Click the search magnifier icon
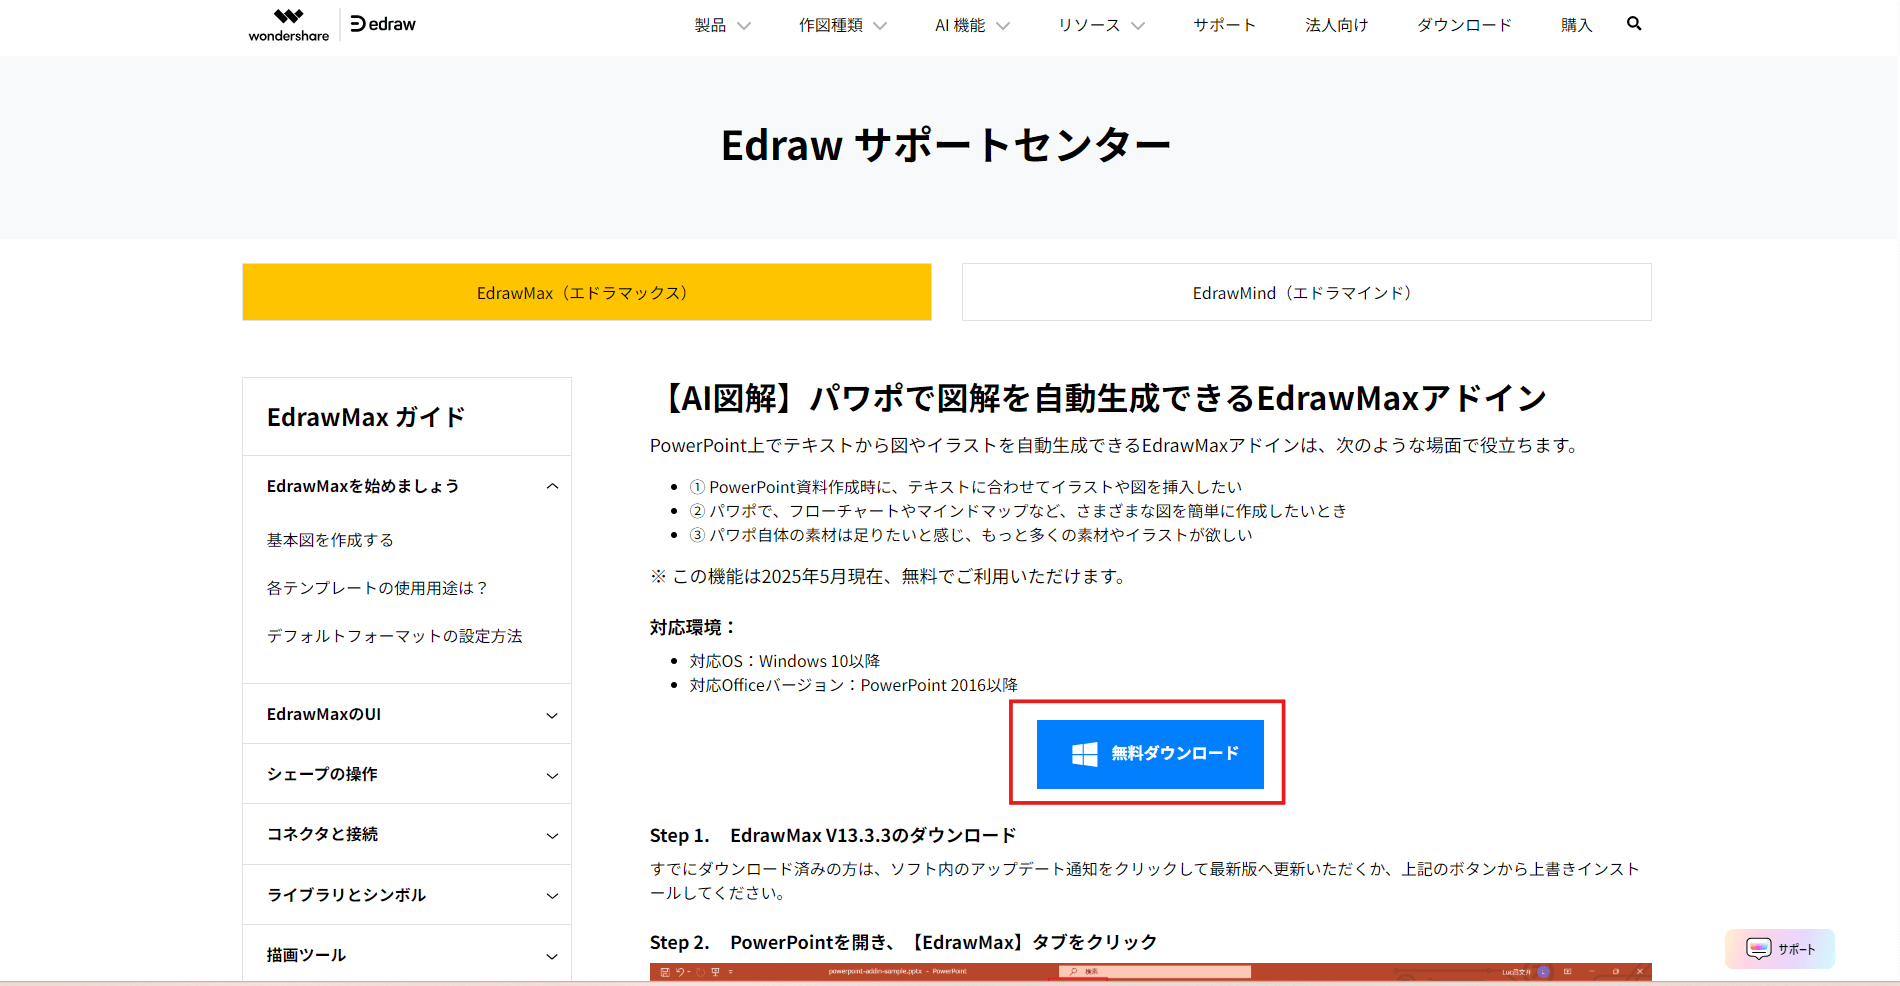Screen dimensions: 1900x986 pos(1634,24)
